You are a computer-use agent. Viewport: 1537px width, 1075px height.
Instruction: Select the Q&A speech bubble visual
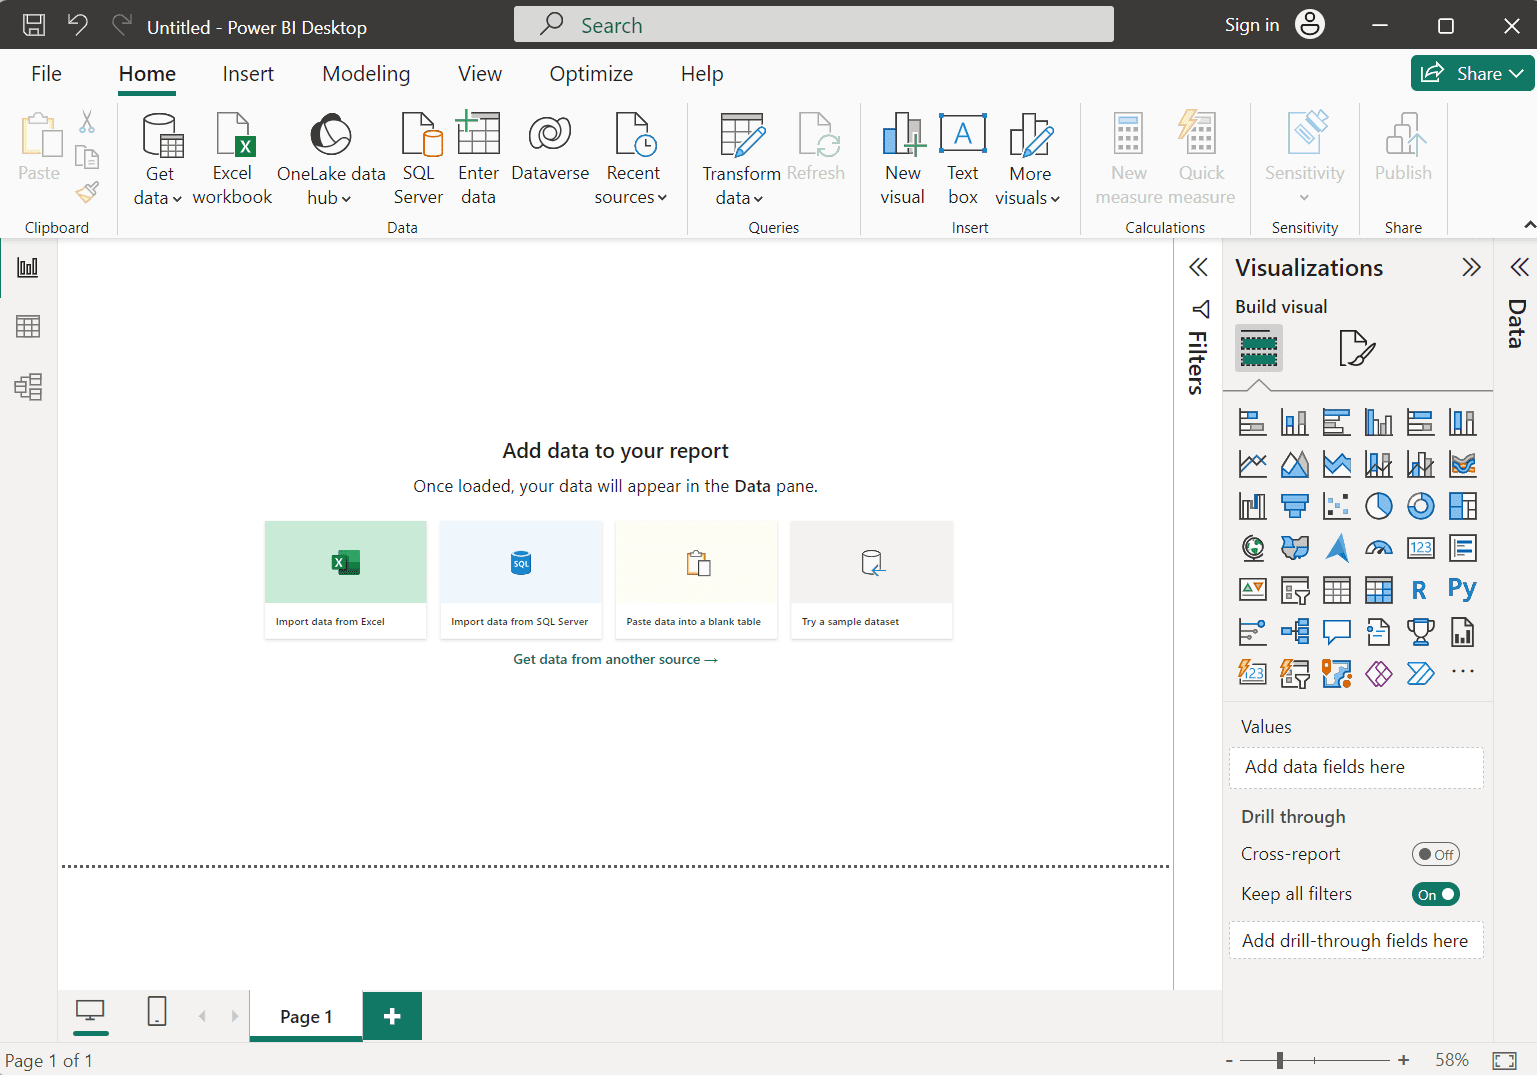(x=1337, y=632)
